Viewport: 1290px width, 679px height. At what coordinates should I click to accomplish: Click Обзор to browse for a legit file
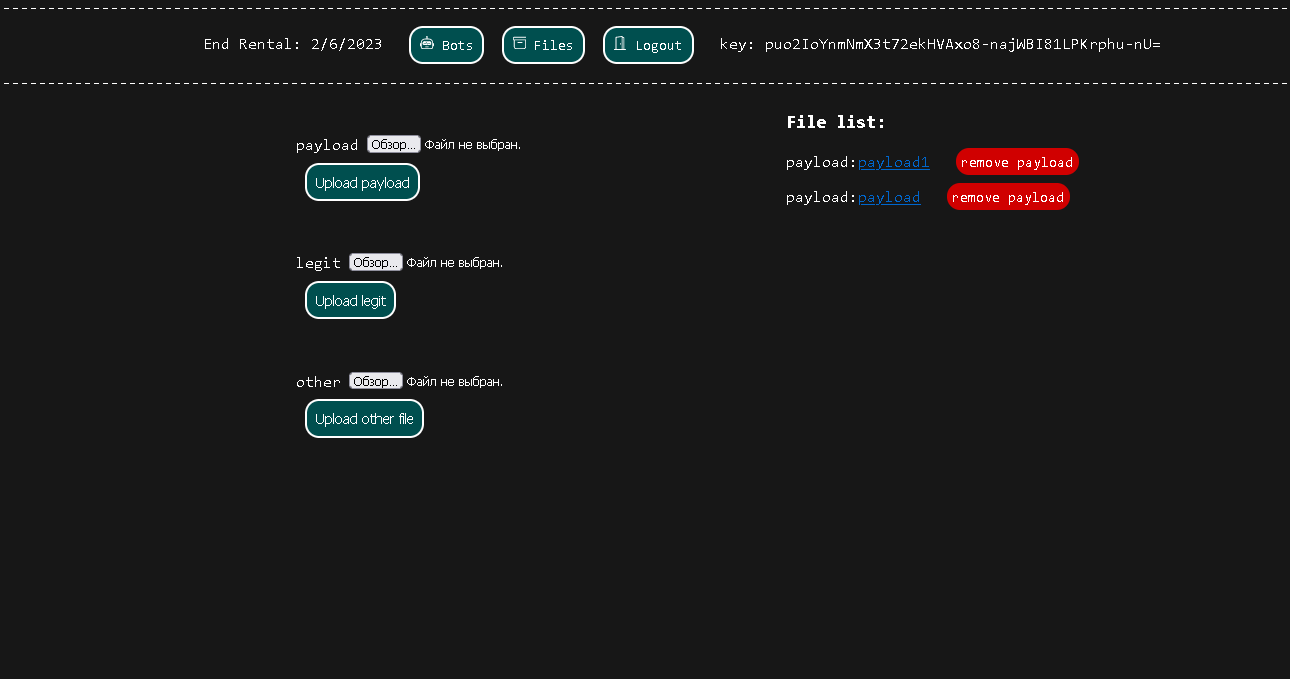375,262
